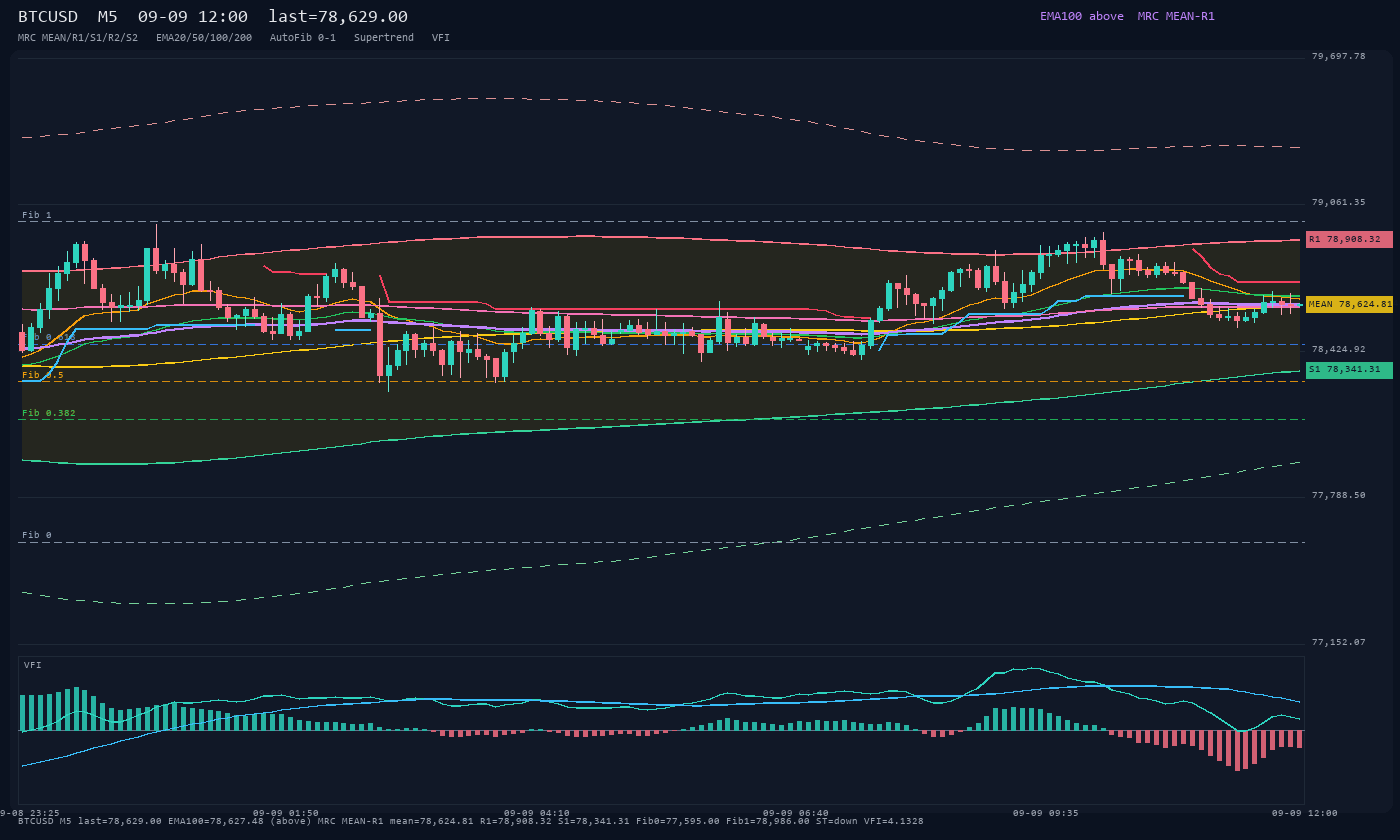The height and width of the screenshot is (840, 1400).
Task: Click the Supertrend indicator label
Action: point(384,38)
